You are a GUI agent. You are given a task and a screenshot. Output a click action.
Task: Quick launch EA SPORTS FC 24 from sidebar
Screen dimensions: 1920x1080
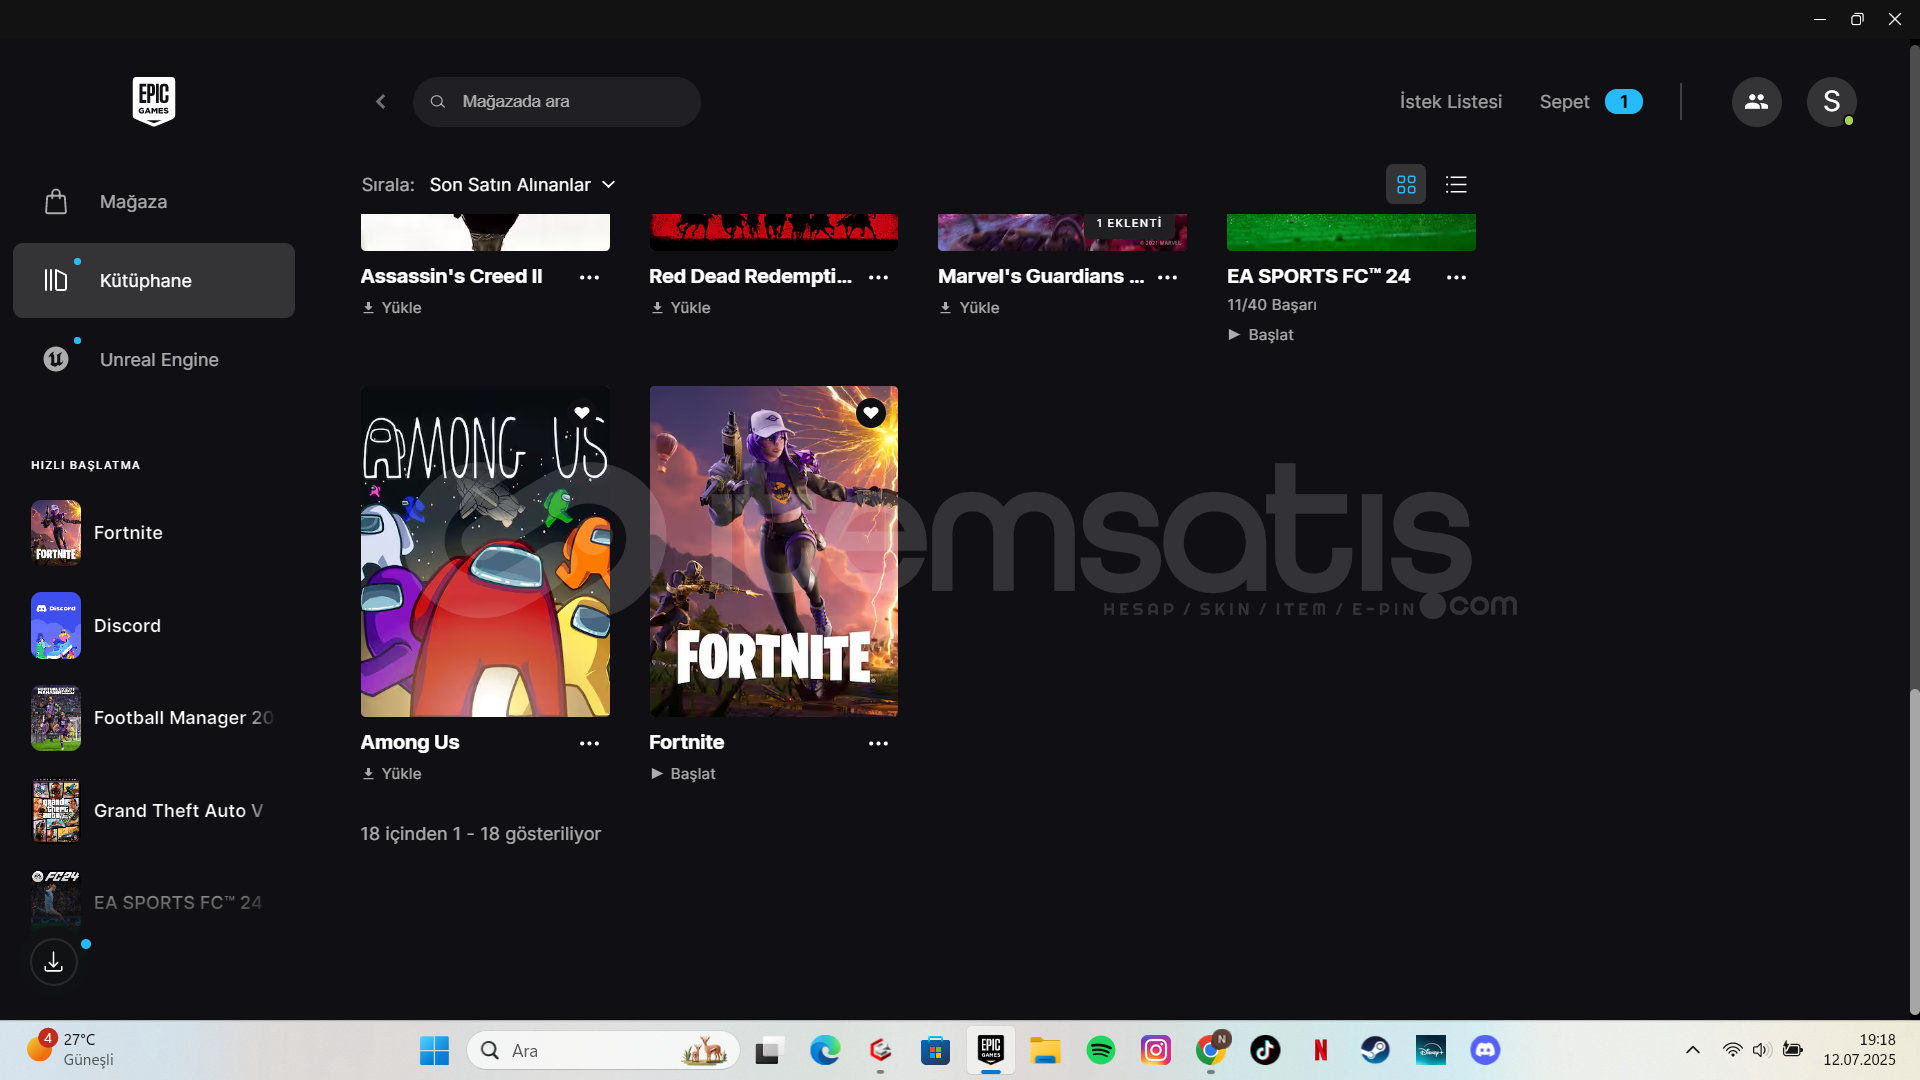[154, 900]
